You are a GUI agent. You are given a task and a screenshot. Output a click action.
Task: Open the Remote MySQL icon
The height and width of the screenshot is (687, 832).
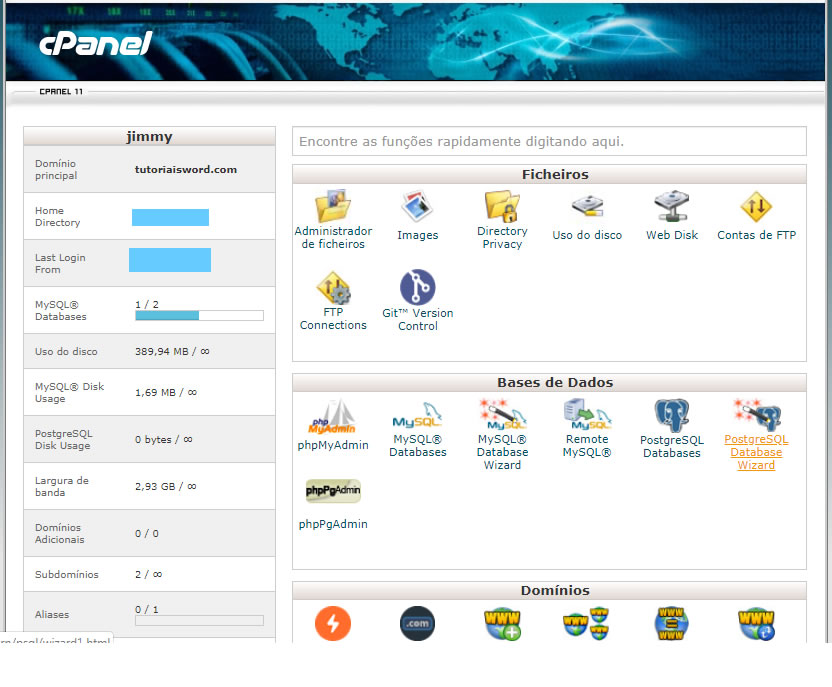click(x=587, y=414)
